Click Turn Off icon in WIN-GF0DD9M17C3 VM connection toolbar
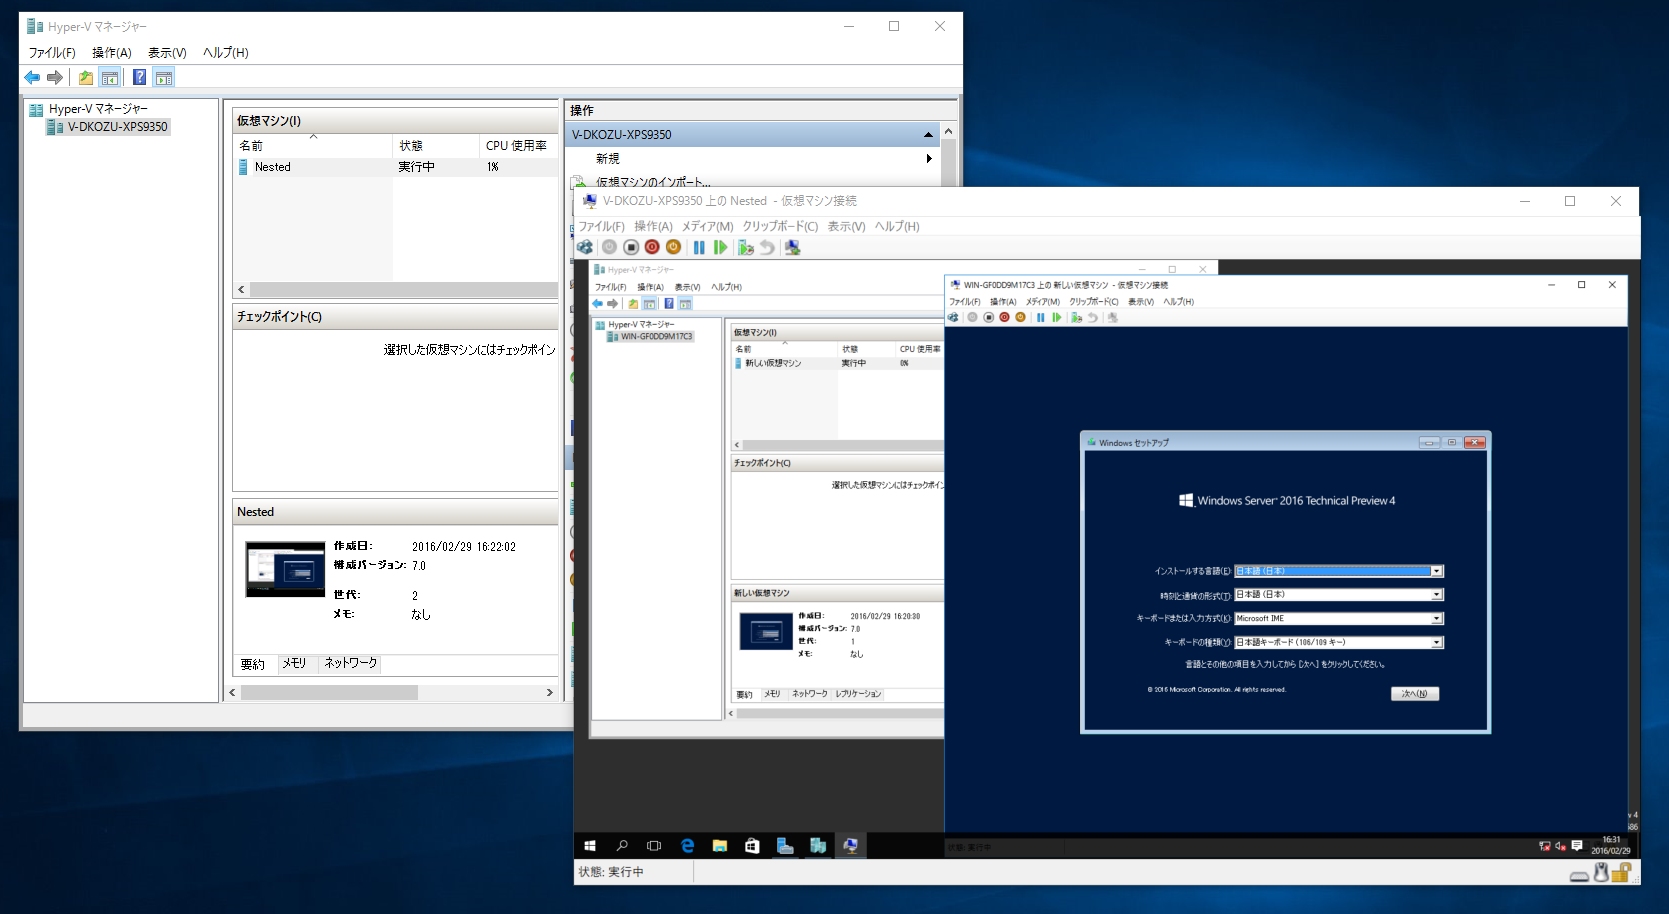The height and width of the screenshot is (914, 1669). click(x=988, y=317)
